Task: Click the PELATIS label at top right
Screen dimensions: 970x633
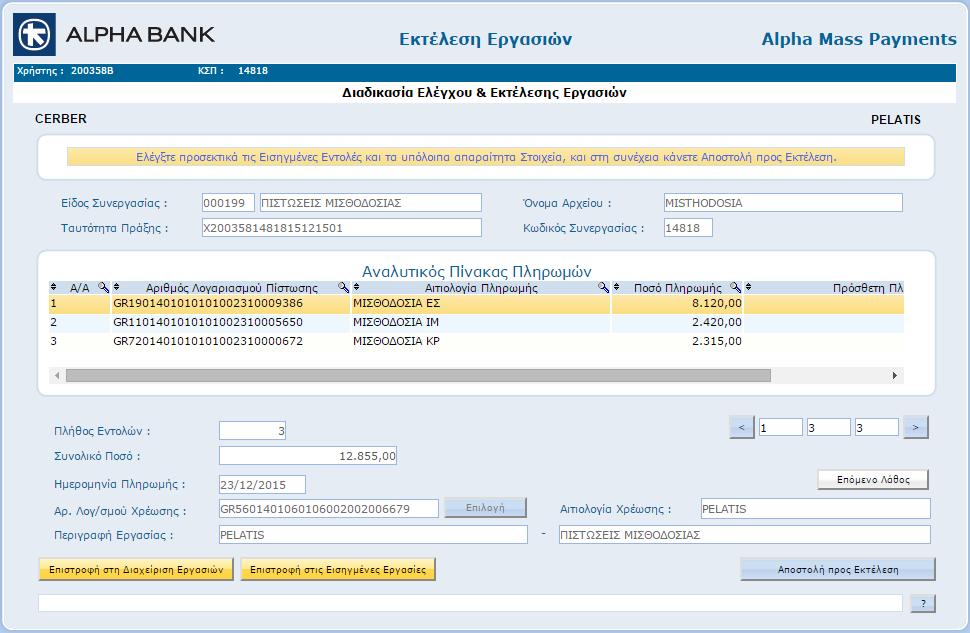Action: click(x=896, y=119)
